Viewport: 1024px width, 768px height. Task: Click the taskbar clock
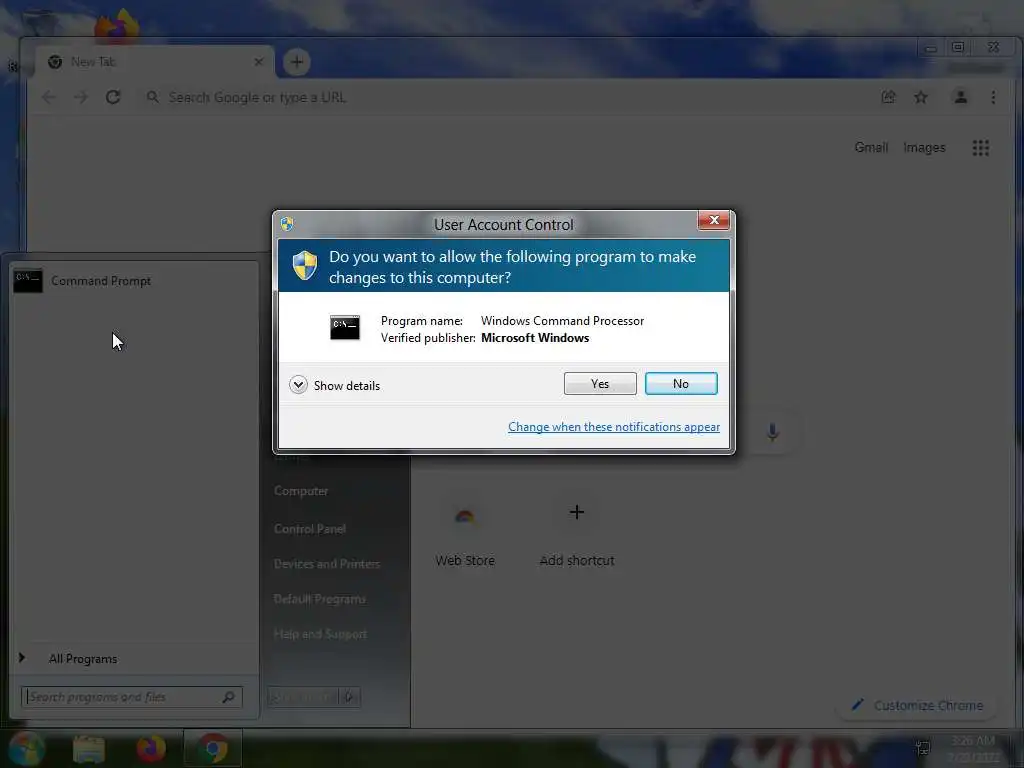click(973, 749)
